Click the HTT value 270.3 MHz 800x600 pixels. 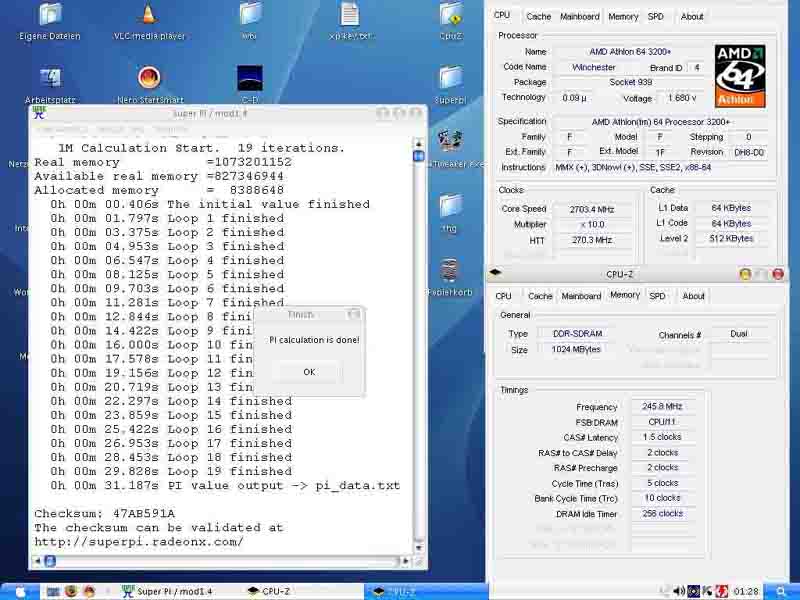(592, 240)
